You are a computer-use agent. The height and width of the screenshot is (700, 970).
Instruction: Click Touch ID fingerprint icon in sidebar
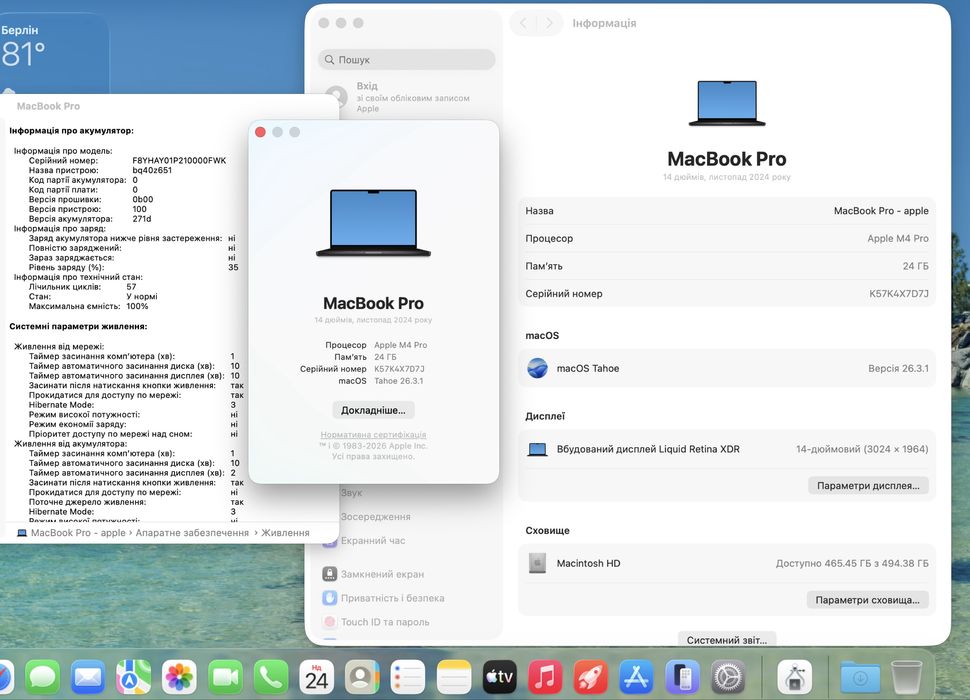click(x=330, y=622)
